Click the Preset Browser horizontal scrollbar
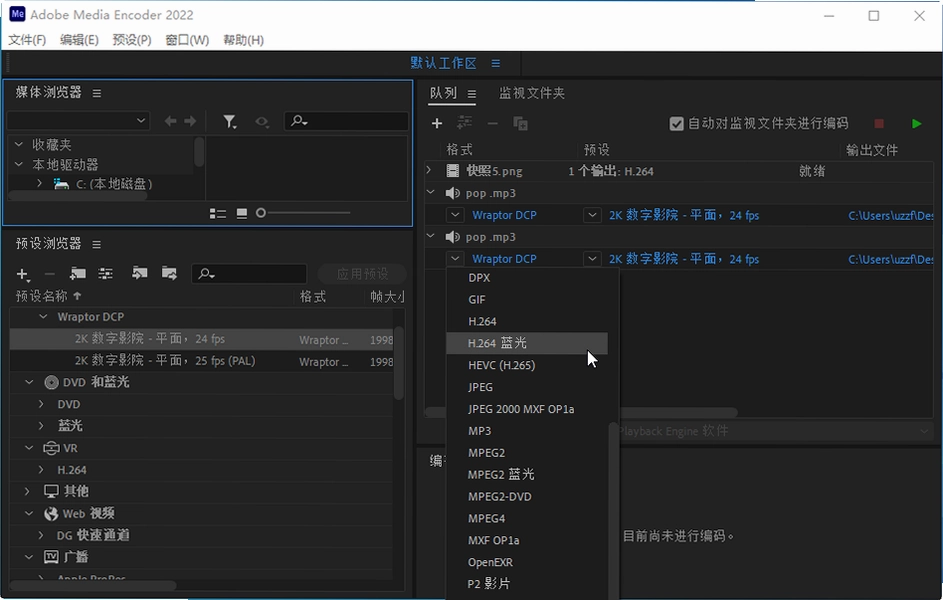The width and height of the screenshot is (943, 600). tap(93, 585)
